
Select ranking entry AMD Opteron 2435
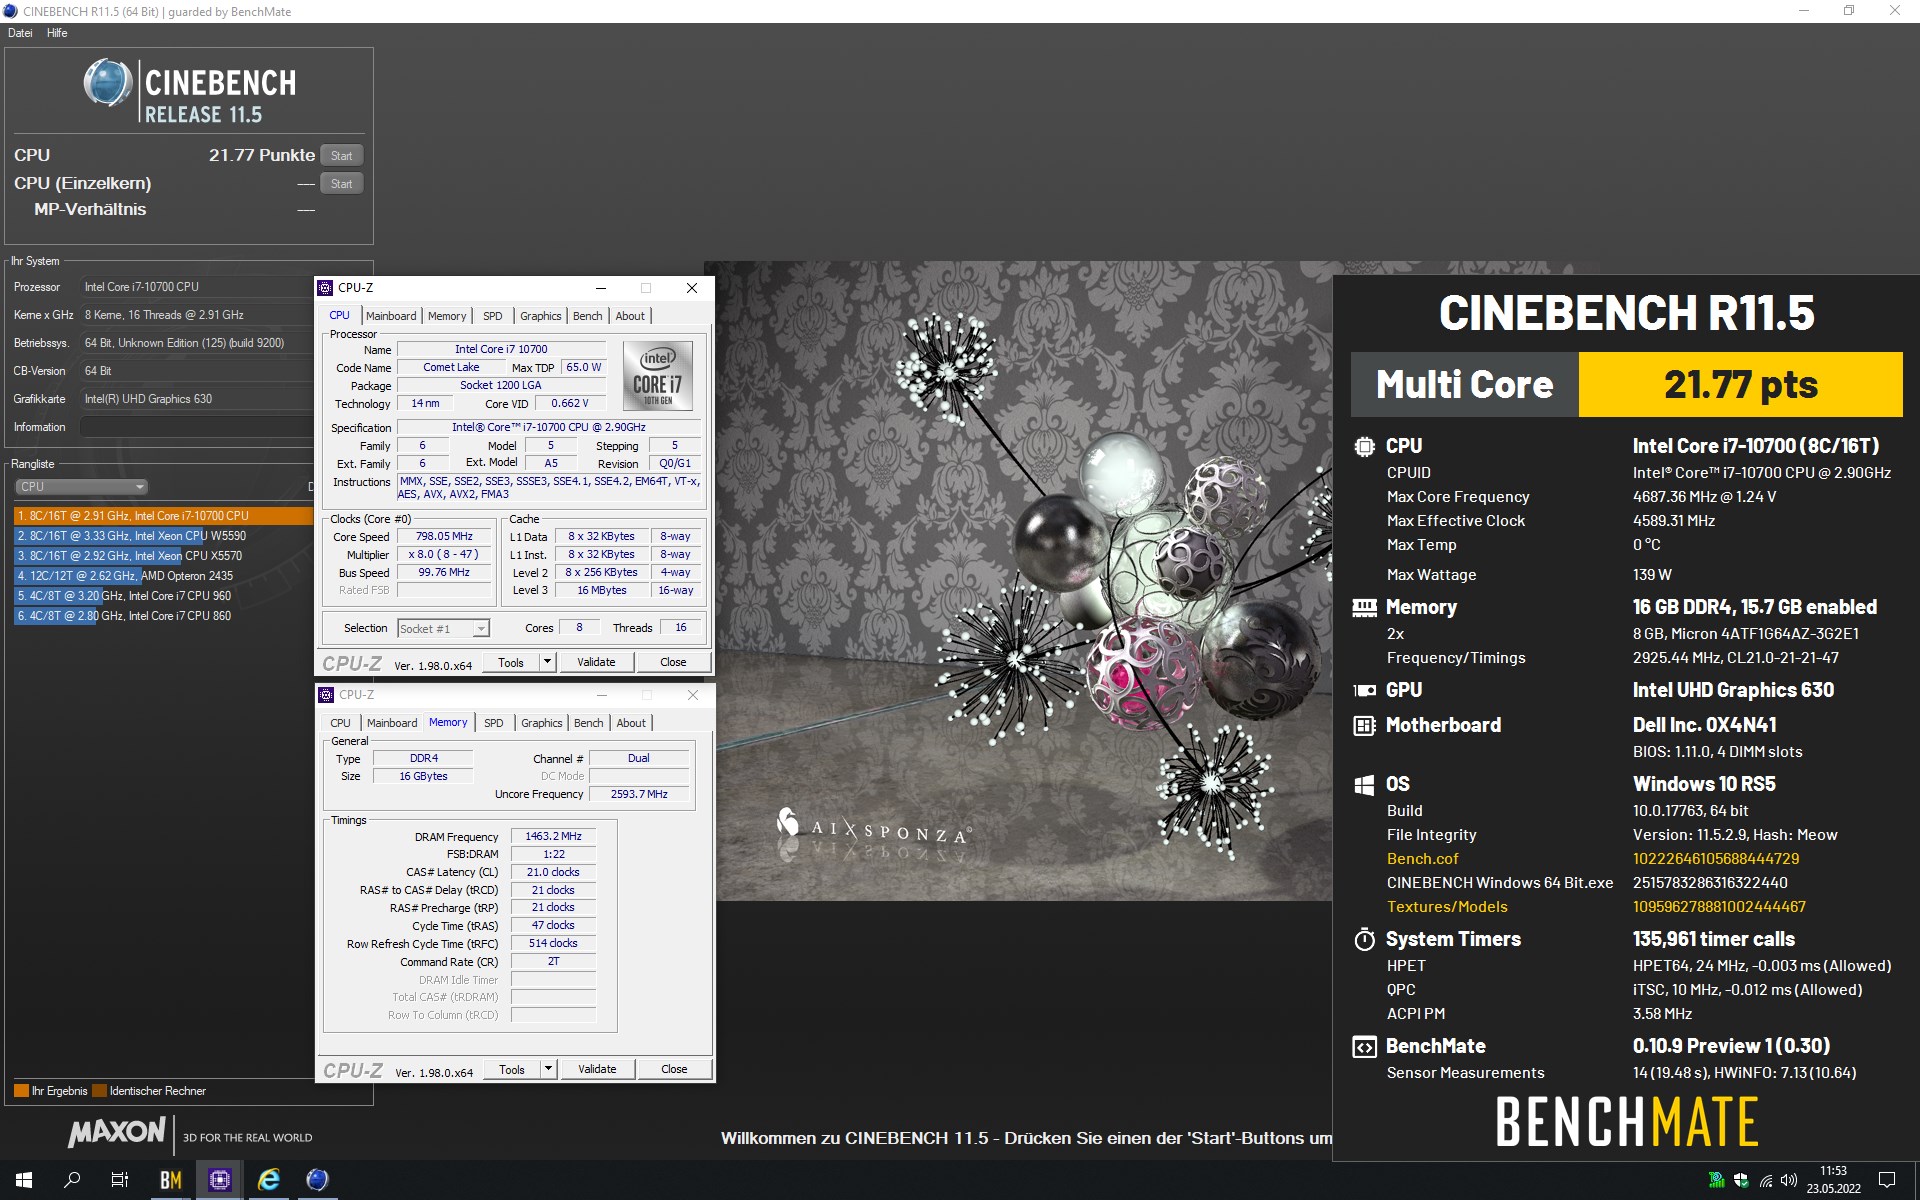(x=163, y=576)
